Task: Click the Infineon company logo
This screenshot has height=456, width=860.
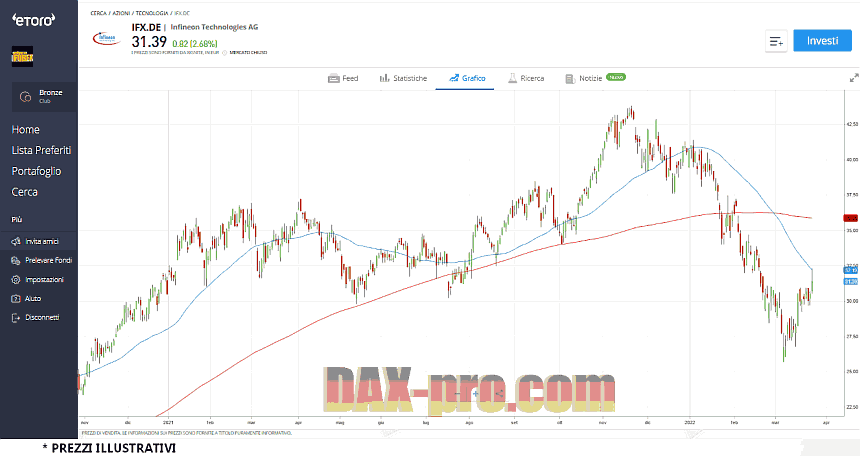Action: (x=107, y=38)
